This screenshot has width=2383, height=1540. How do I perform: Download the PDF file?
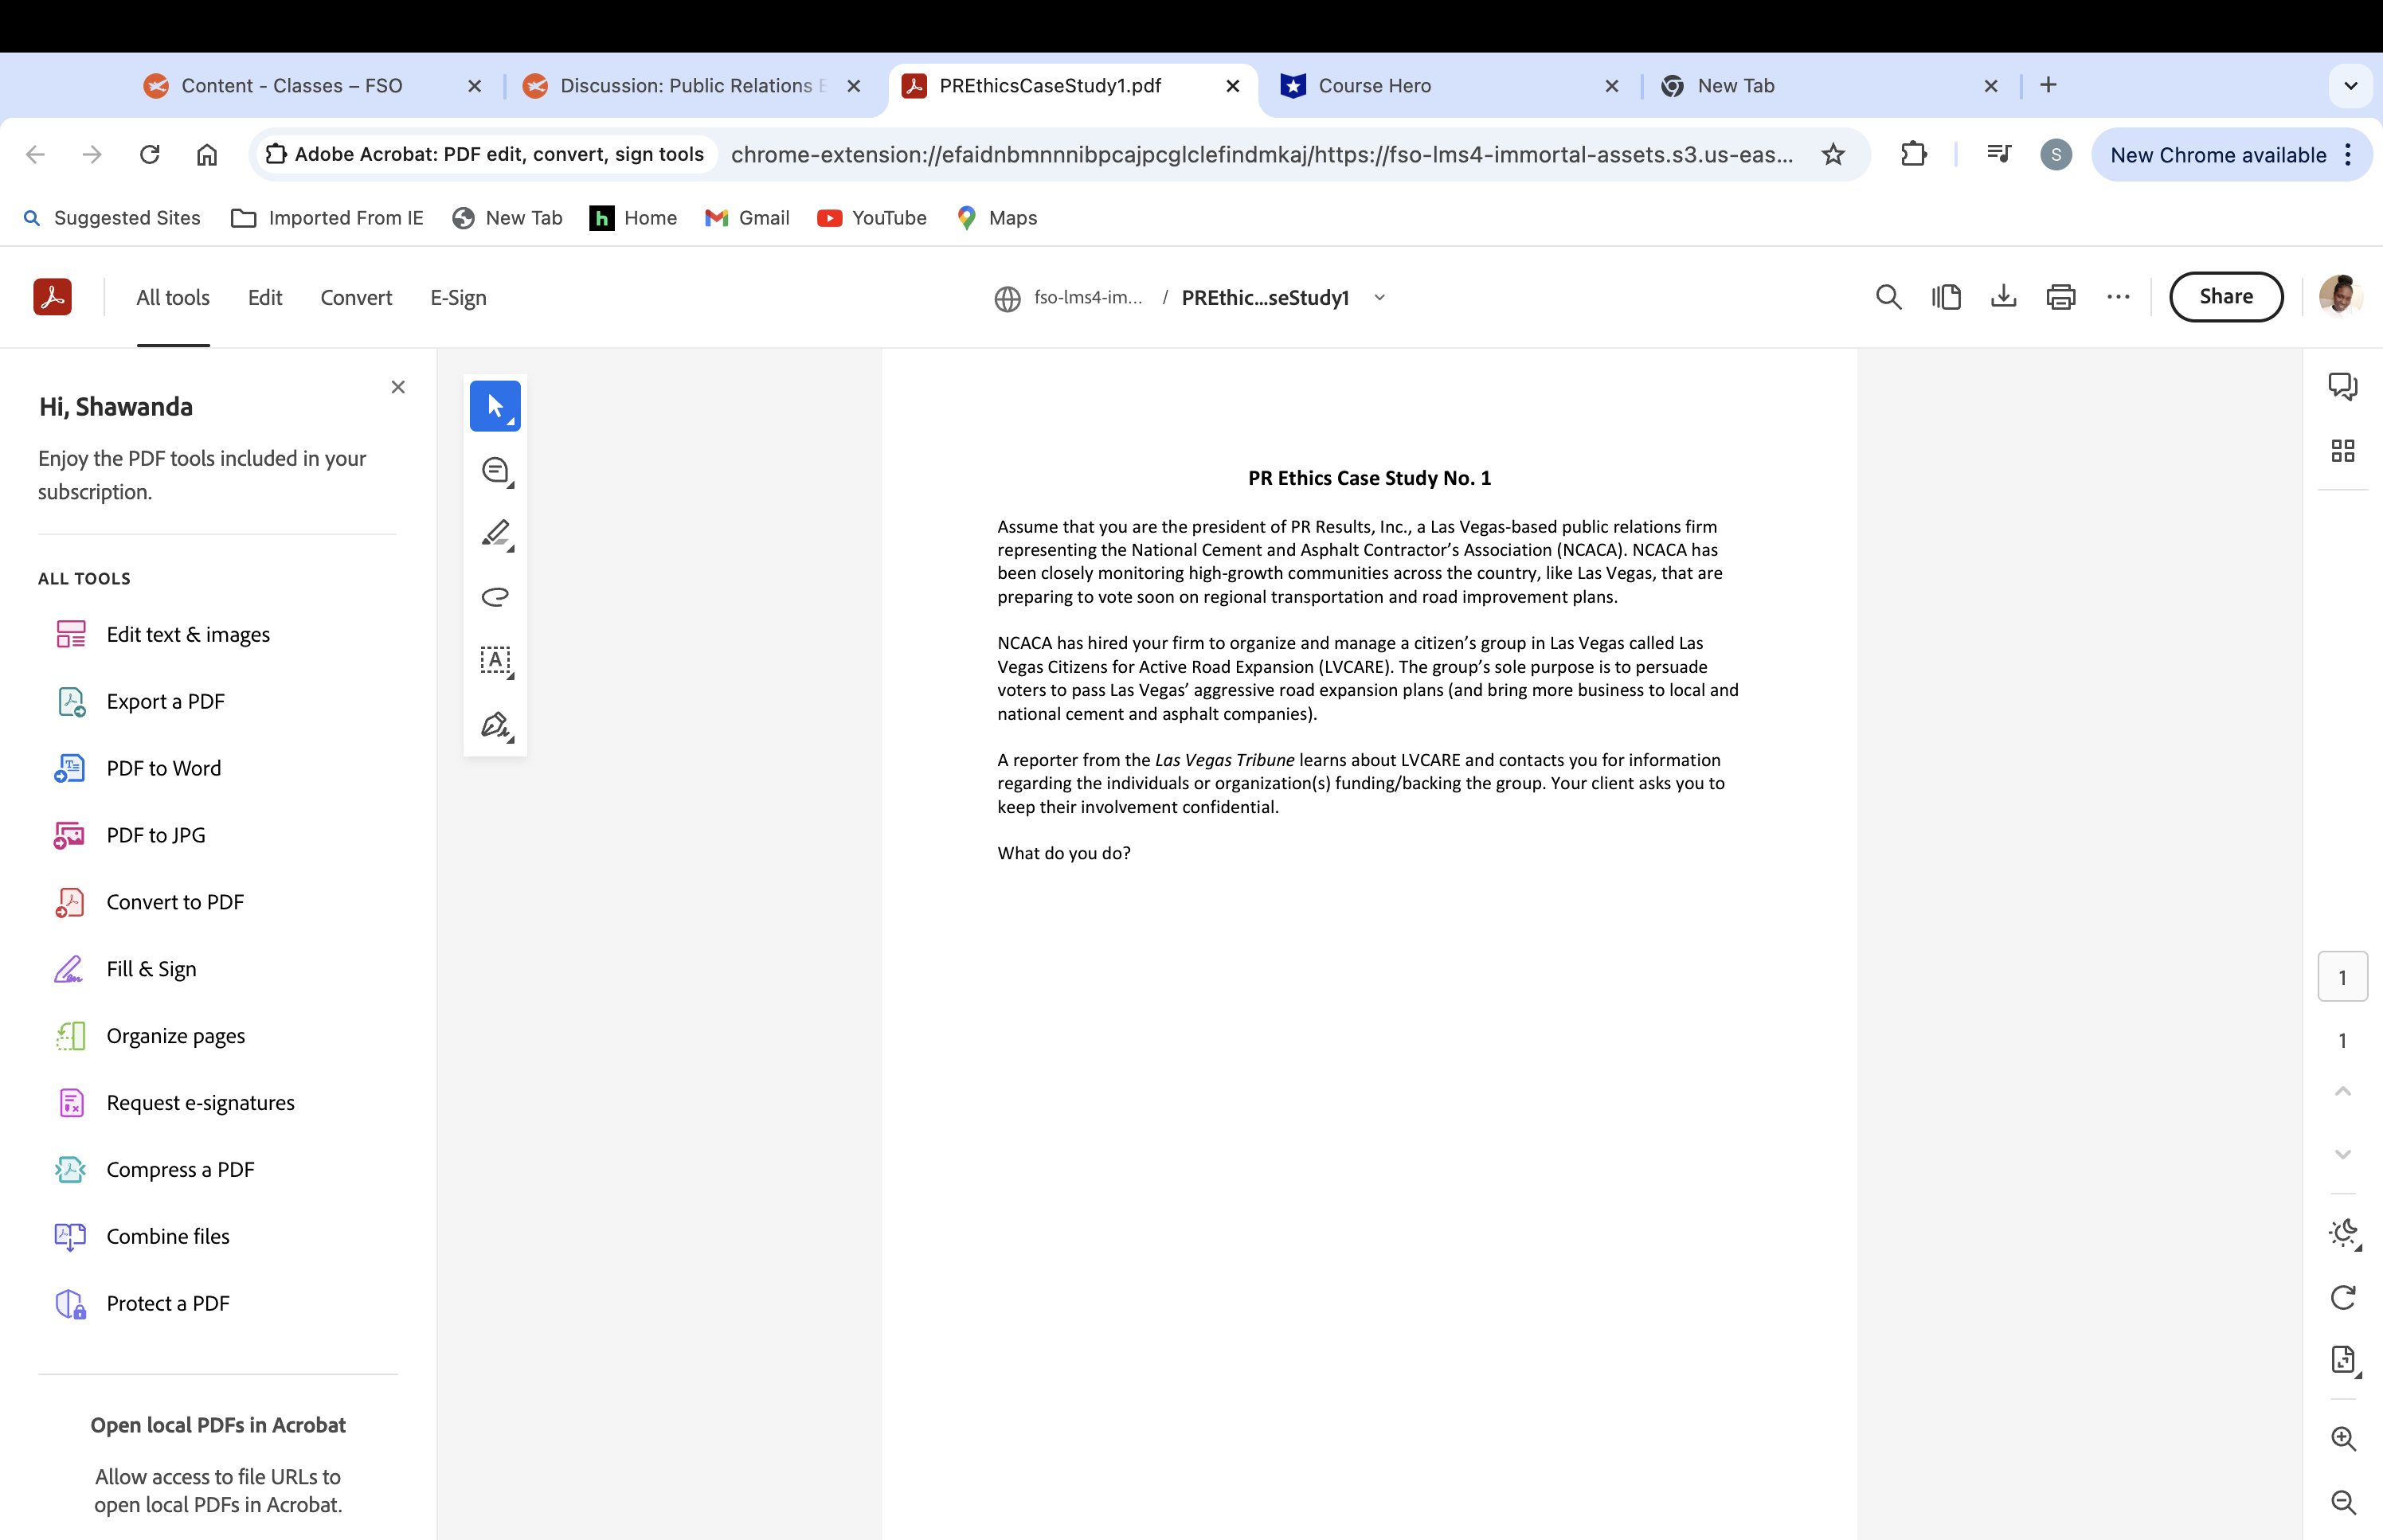[x=2003, y=297]
